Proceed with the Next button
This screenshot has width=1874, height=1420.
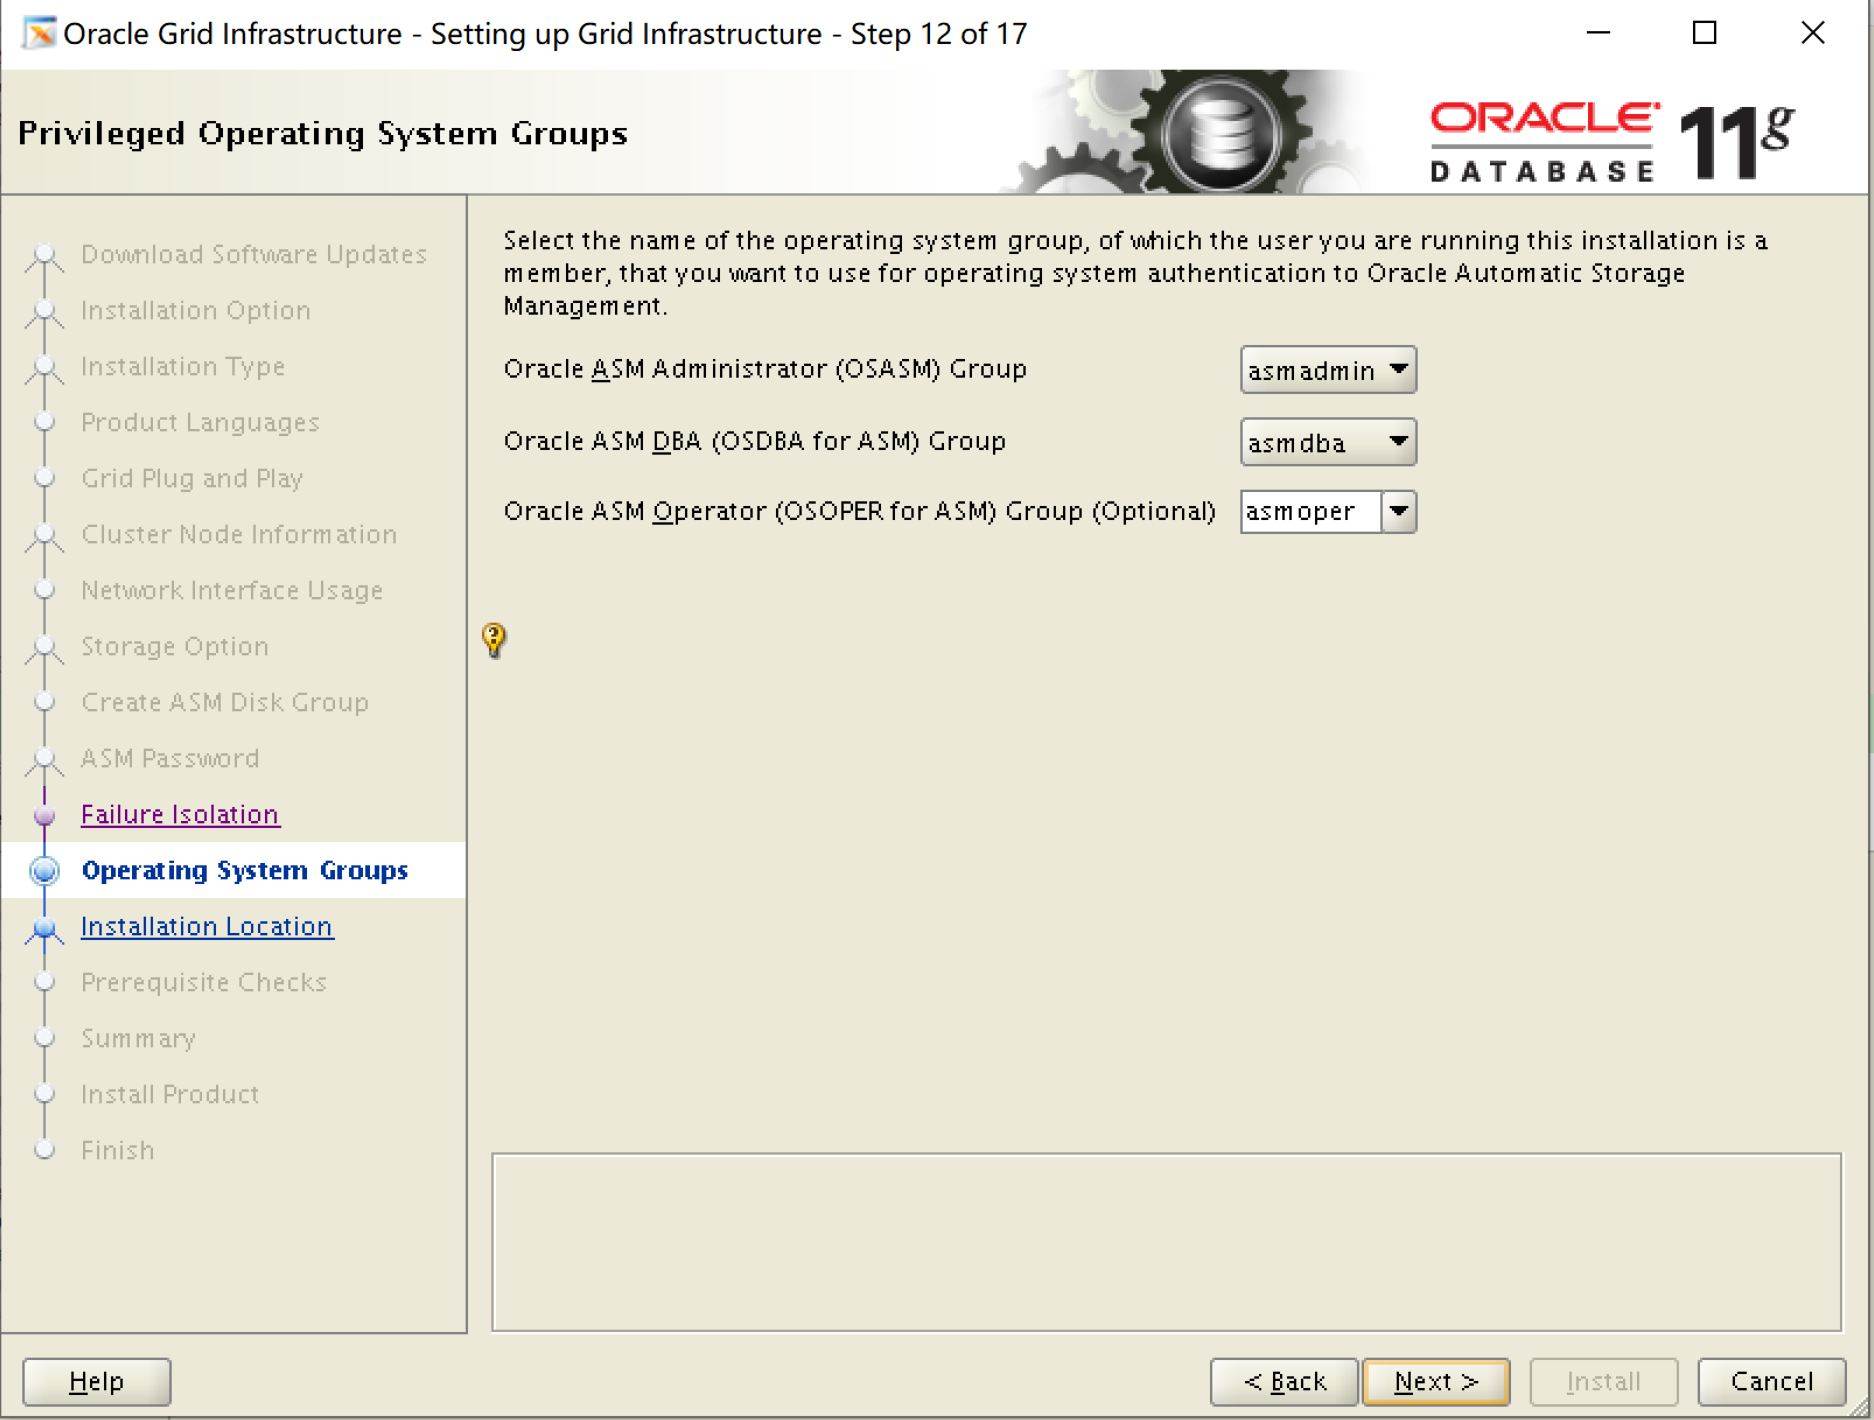[x=1436, y=1381]
